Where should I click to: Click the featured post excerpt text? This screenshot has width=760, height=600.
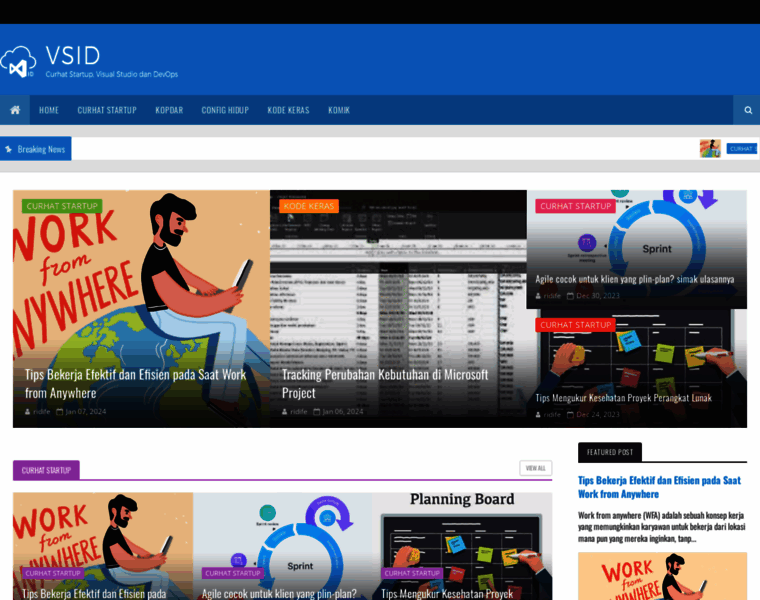[661, 527]
